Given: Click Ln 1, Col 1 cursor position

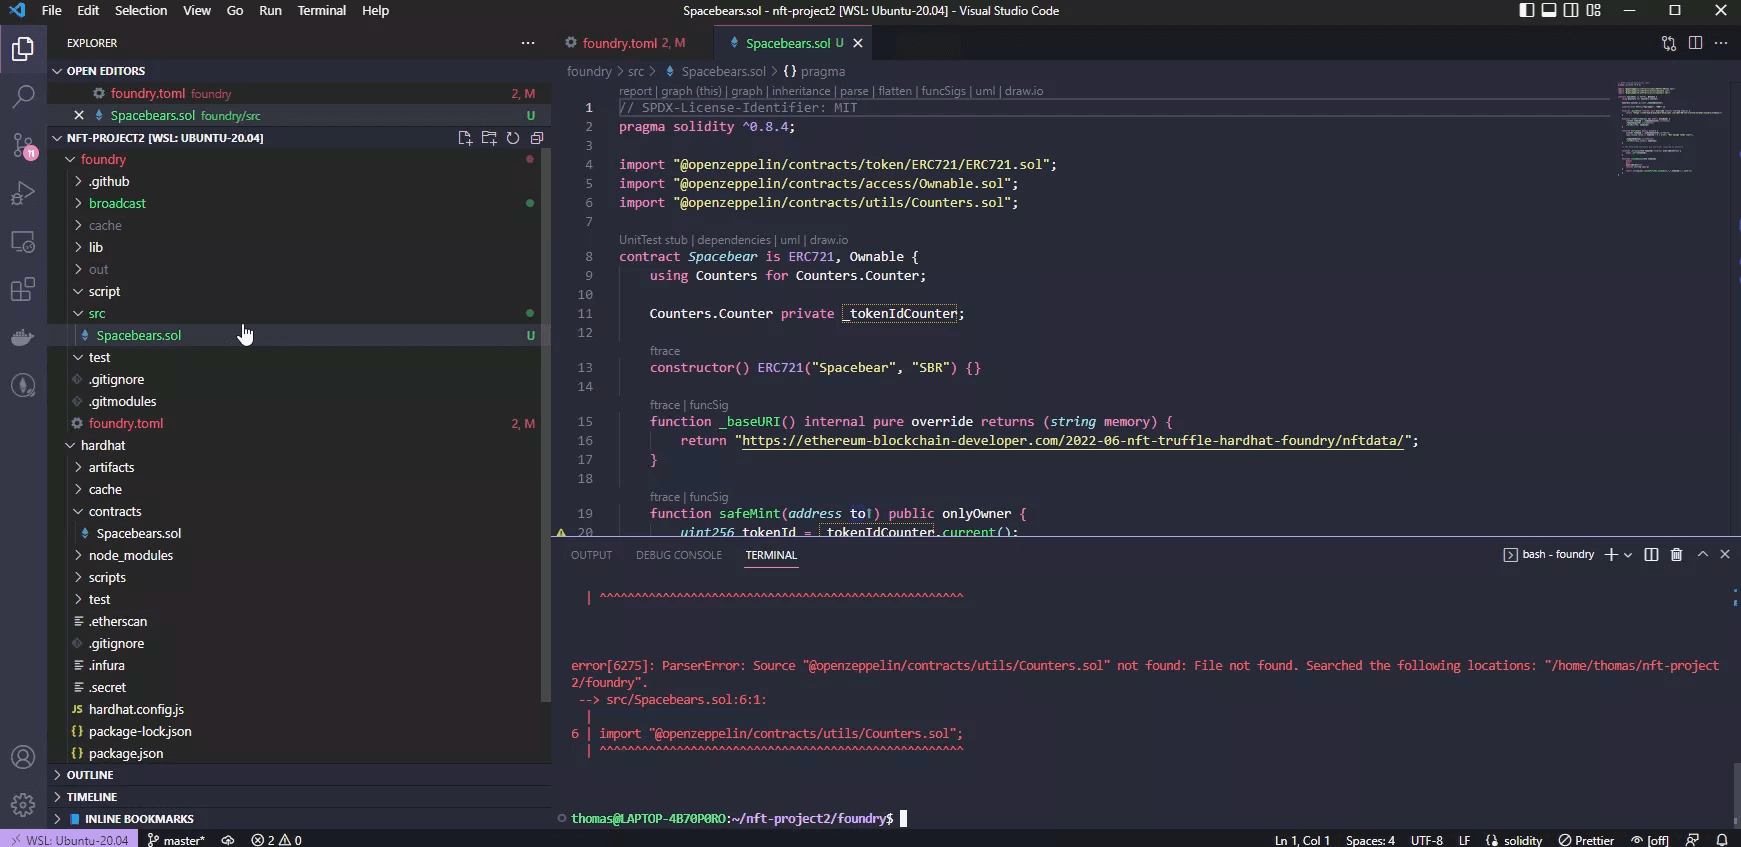Looking at the screenshot, I should point(1302,840).
